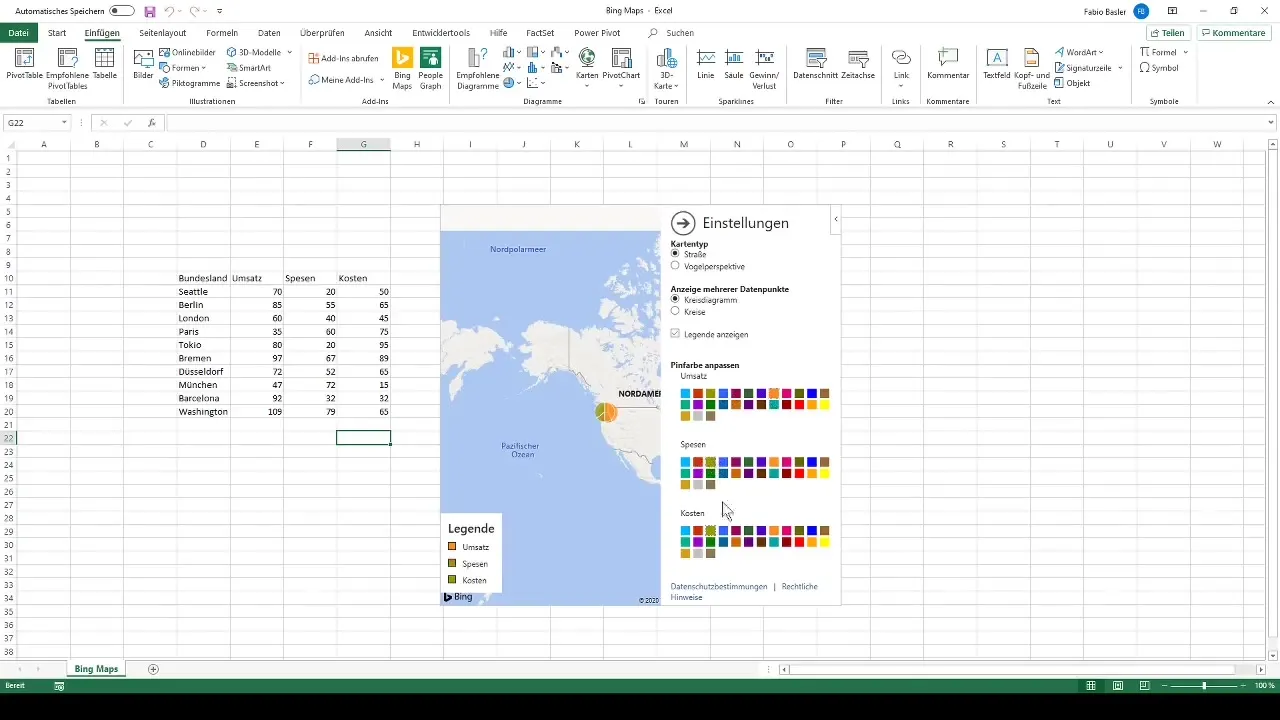
Task: Select the Kreise data point option
Action: 675,311
